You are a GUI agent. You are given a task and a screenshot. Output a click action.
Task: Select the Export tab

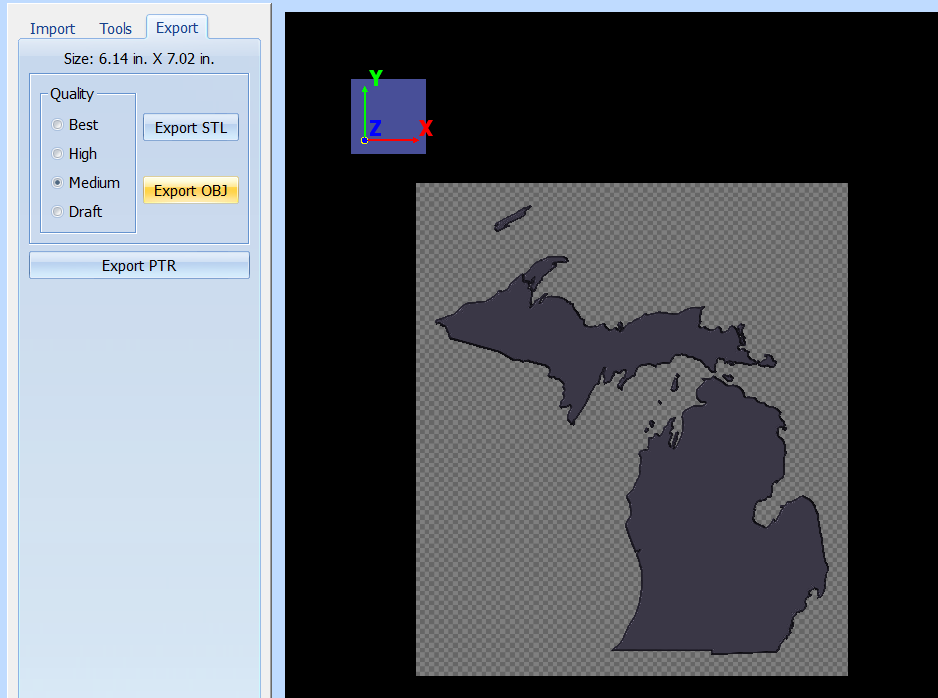pyautogui.click(x=177, y=28)
